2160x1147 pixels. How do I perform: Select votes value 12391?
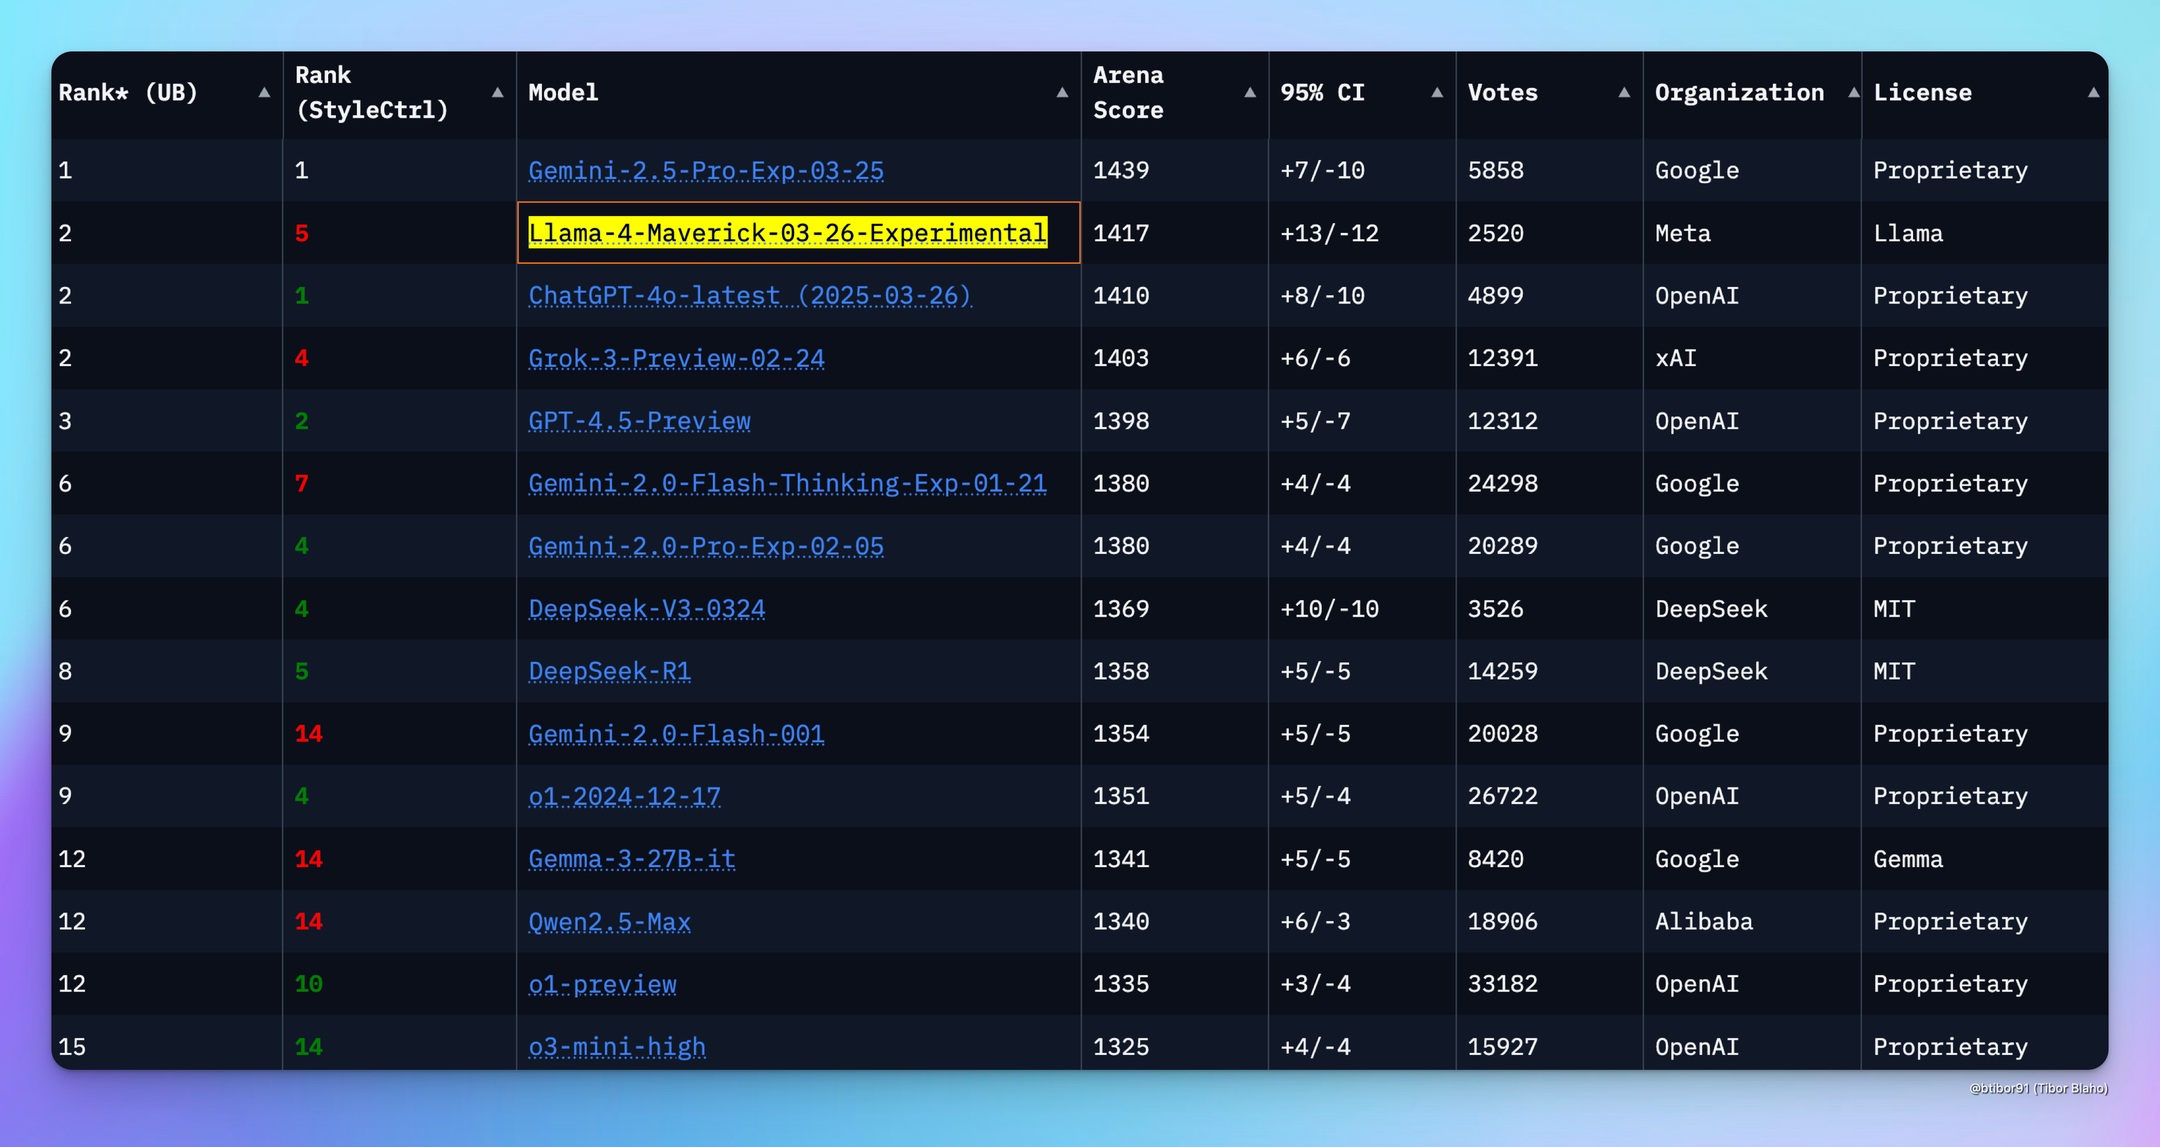click(x=1503, y=358)
